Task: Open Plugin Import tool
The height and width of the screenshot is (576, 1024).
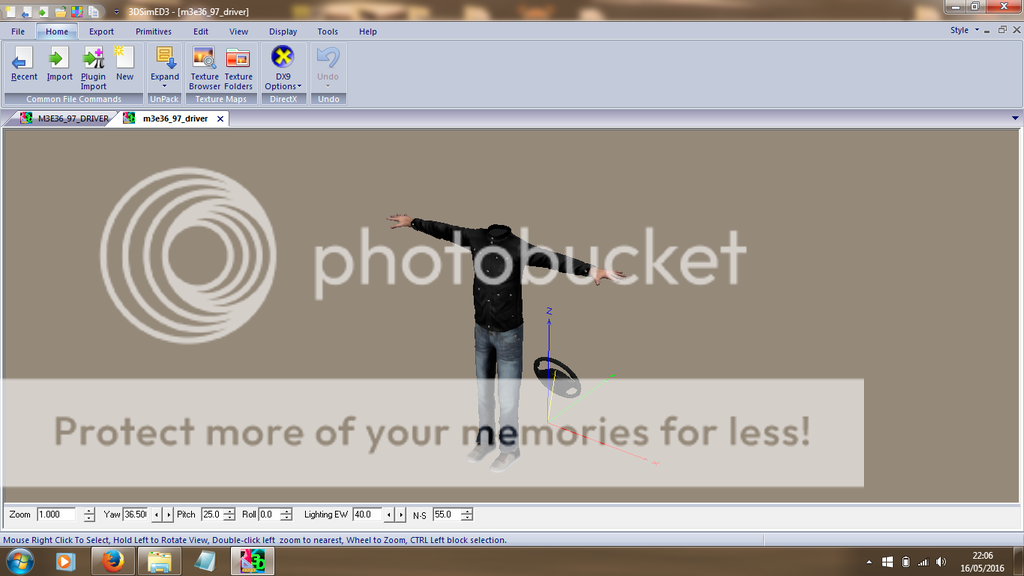Action: click(94, 66)
